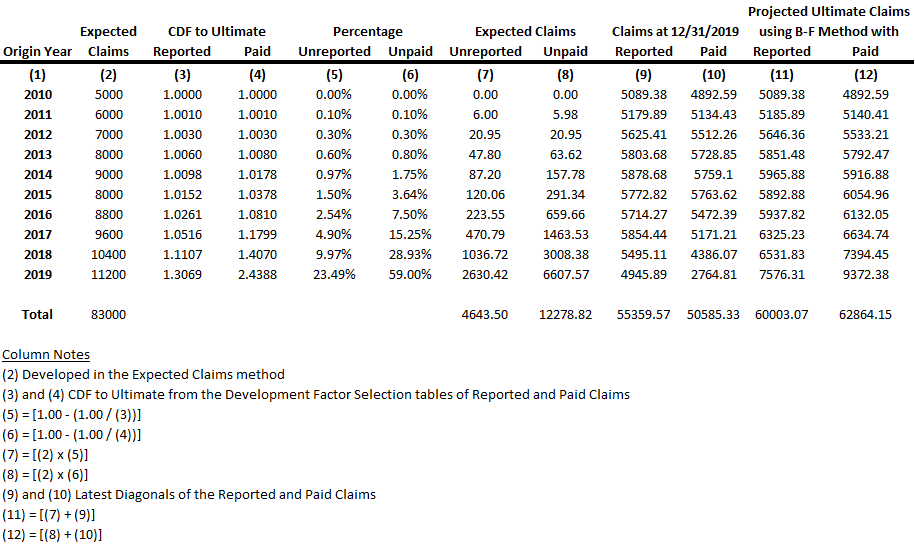This screenshot has height=545, width=915.
Task: Click the 2019 reported CDF value 1.3069
Action: [x=182, y=275]
